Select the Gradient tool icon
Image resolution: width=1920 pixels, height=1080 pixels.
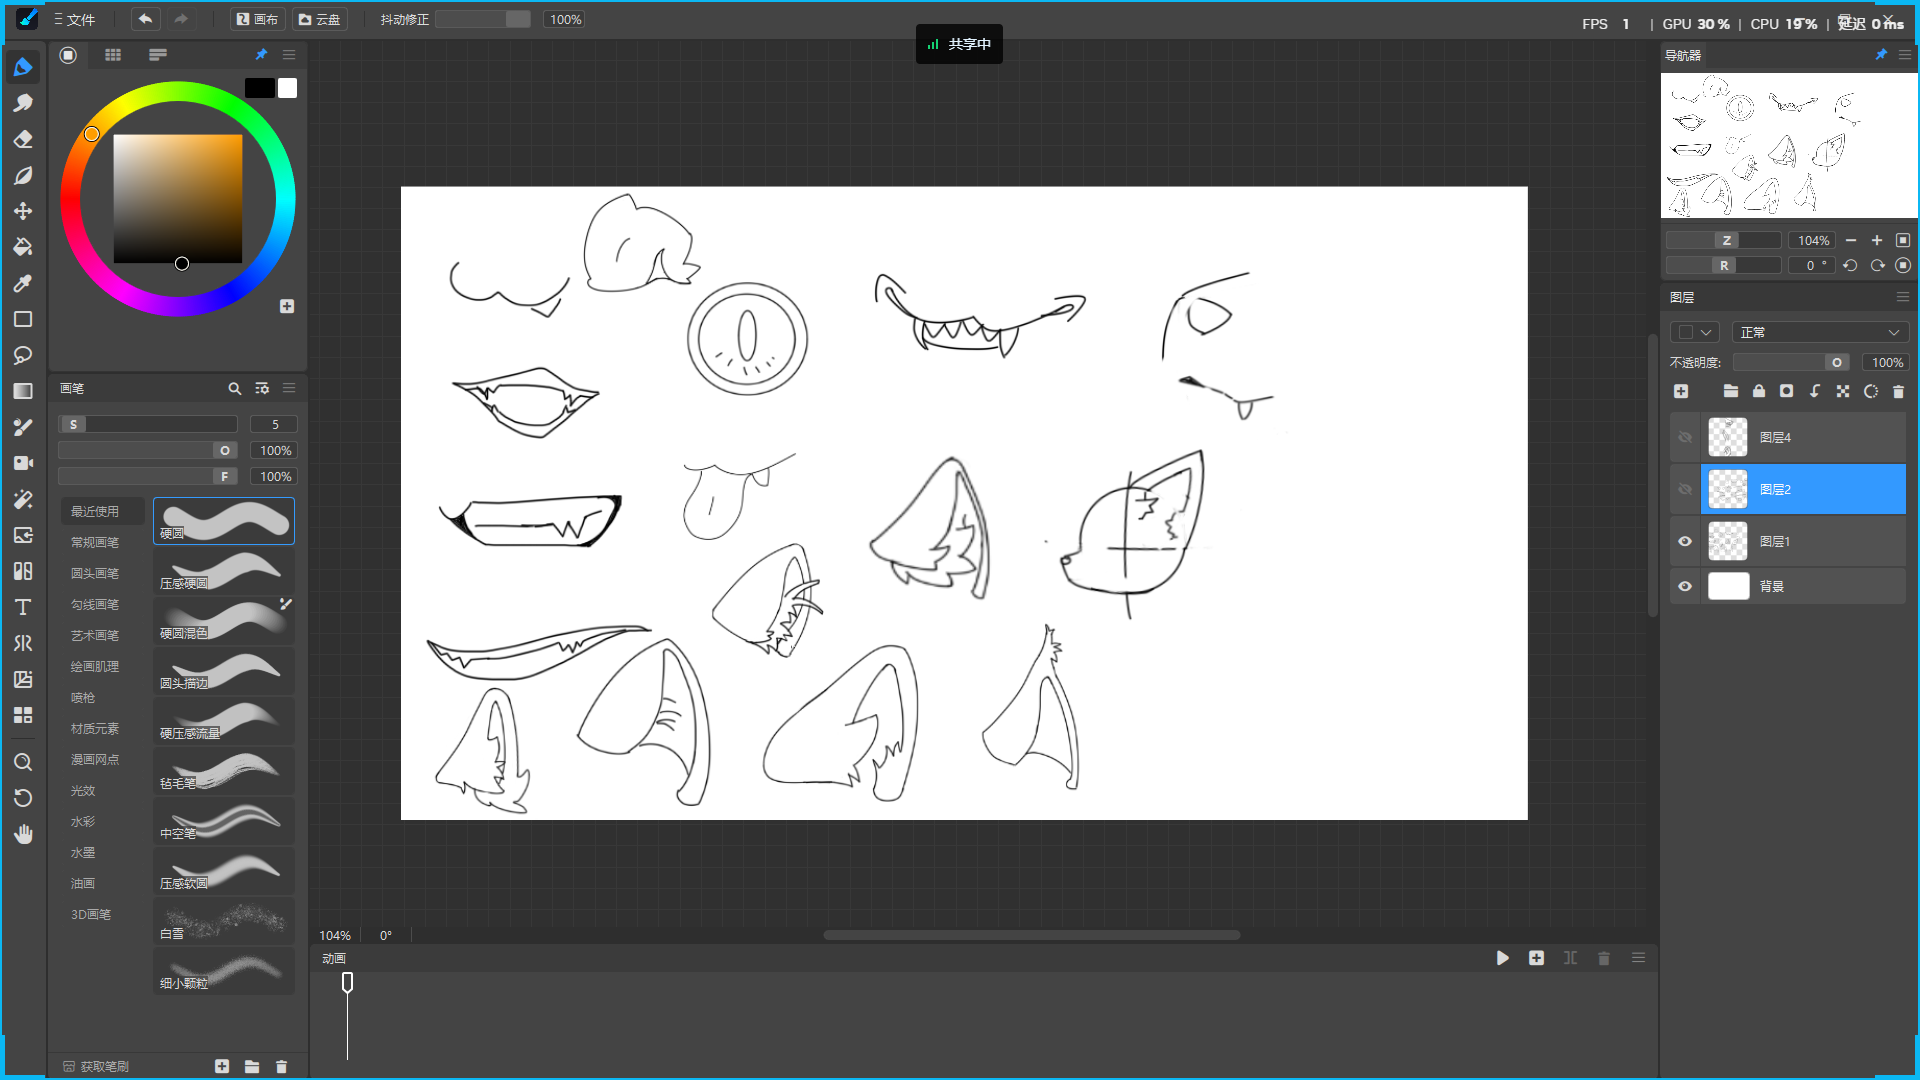23,391
